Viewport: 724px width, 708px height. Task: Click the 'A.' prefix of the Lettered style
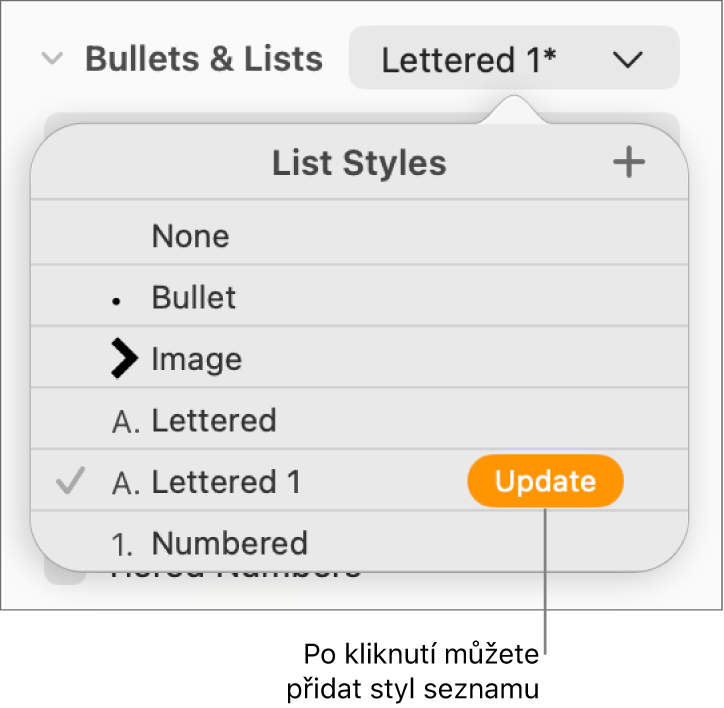coord(126,421)
